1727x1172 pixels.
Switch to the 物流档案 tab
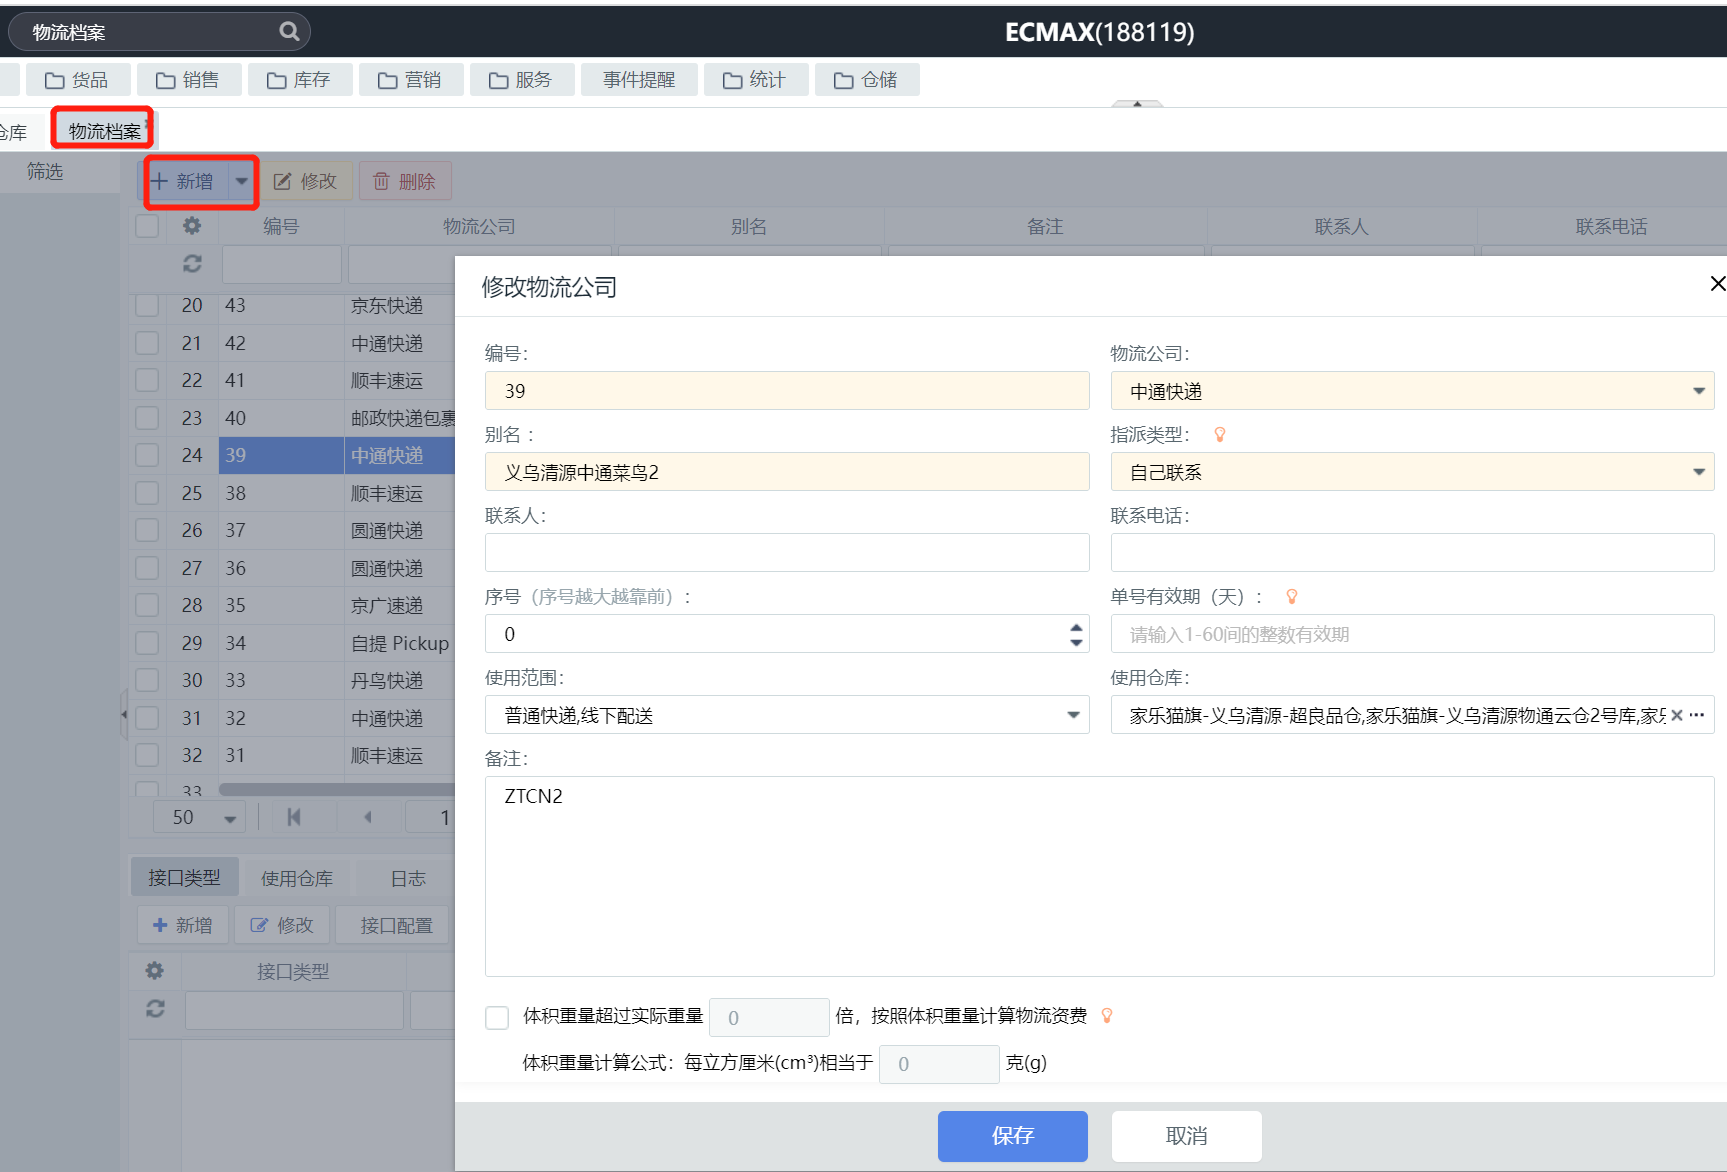tap(104, 131)
